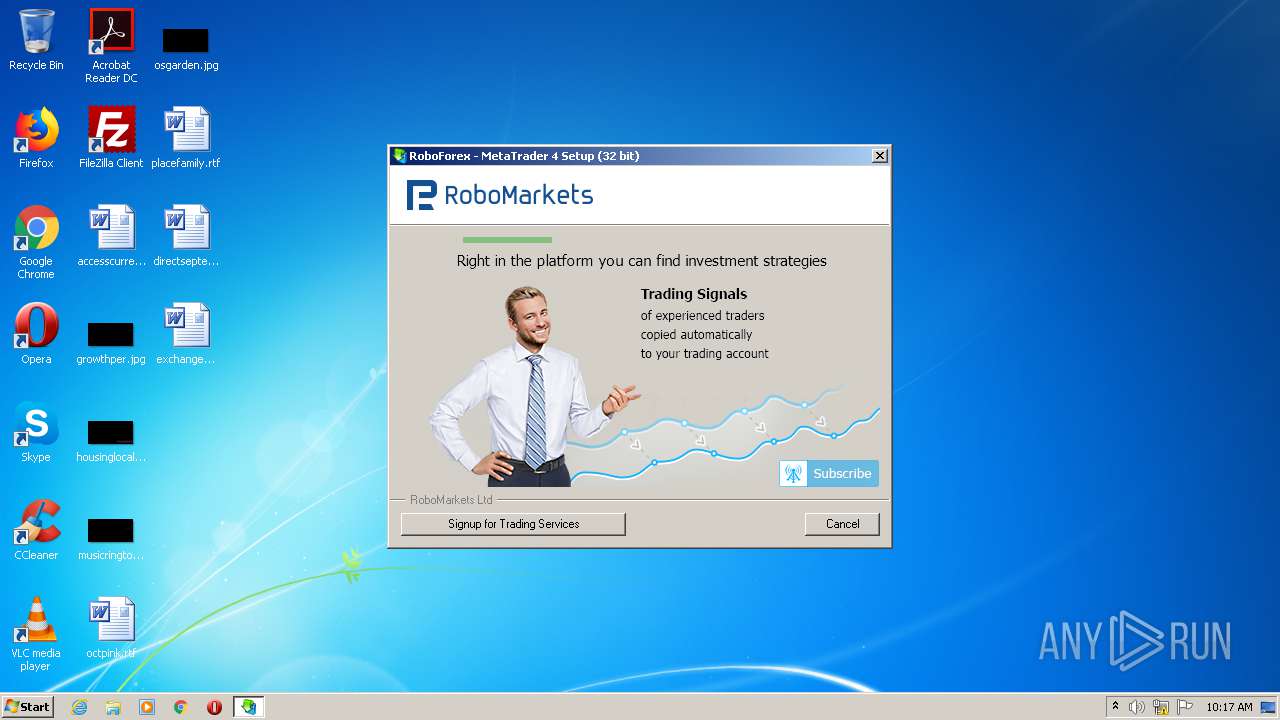Viewport: 1280px width, 720px height.
Task: Open Action Center flag icon
Action: coord(1185,707)
